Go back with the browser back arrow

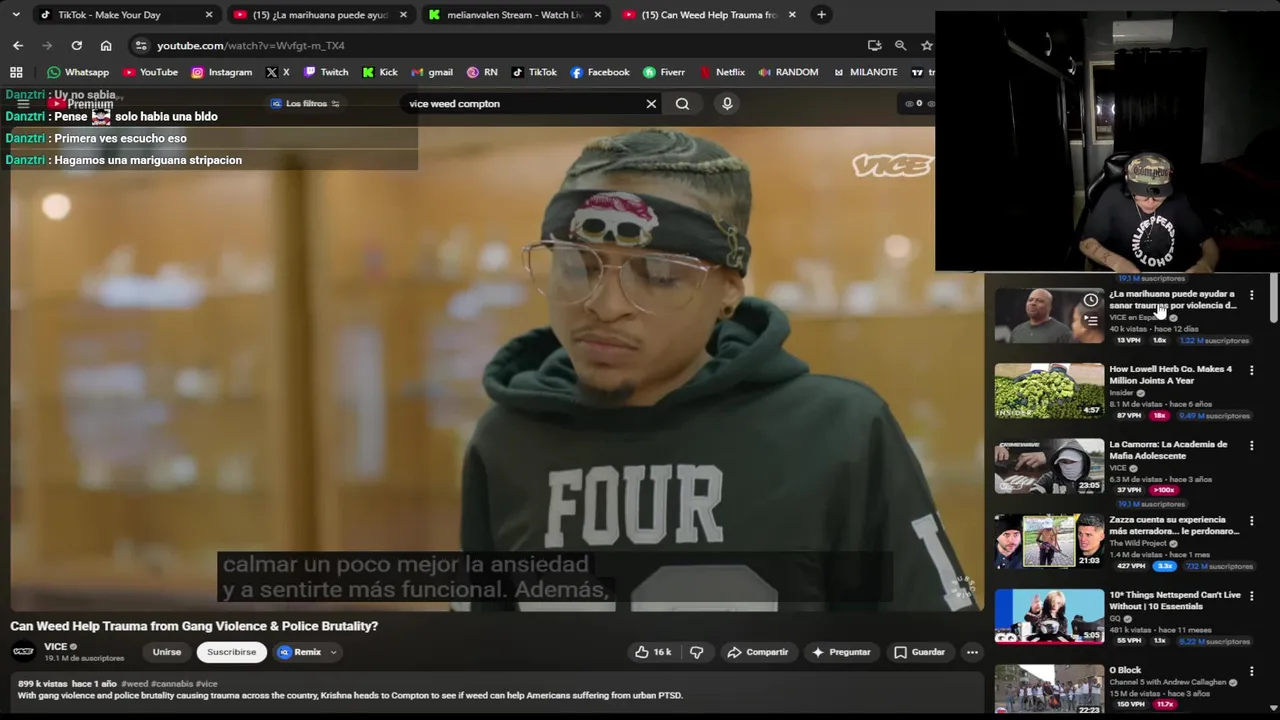click(x=18, y=45)
